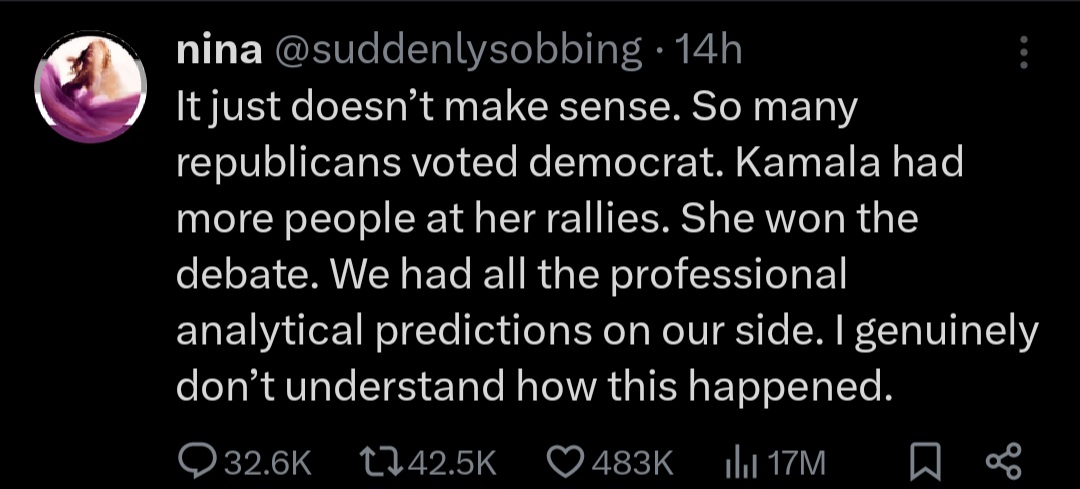Viewport: 1080px width, 489px height.
Task: Like the tweet with heart icon
Action: [567, 462]
